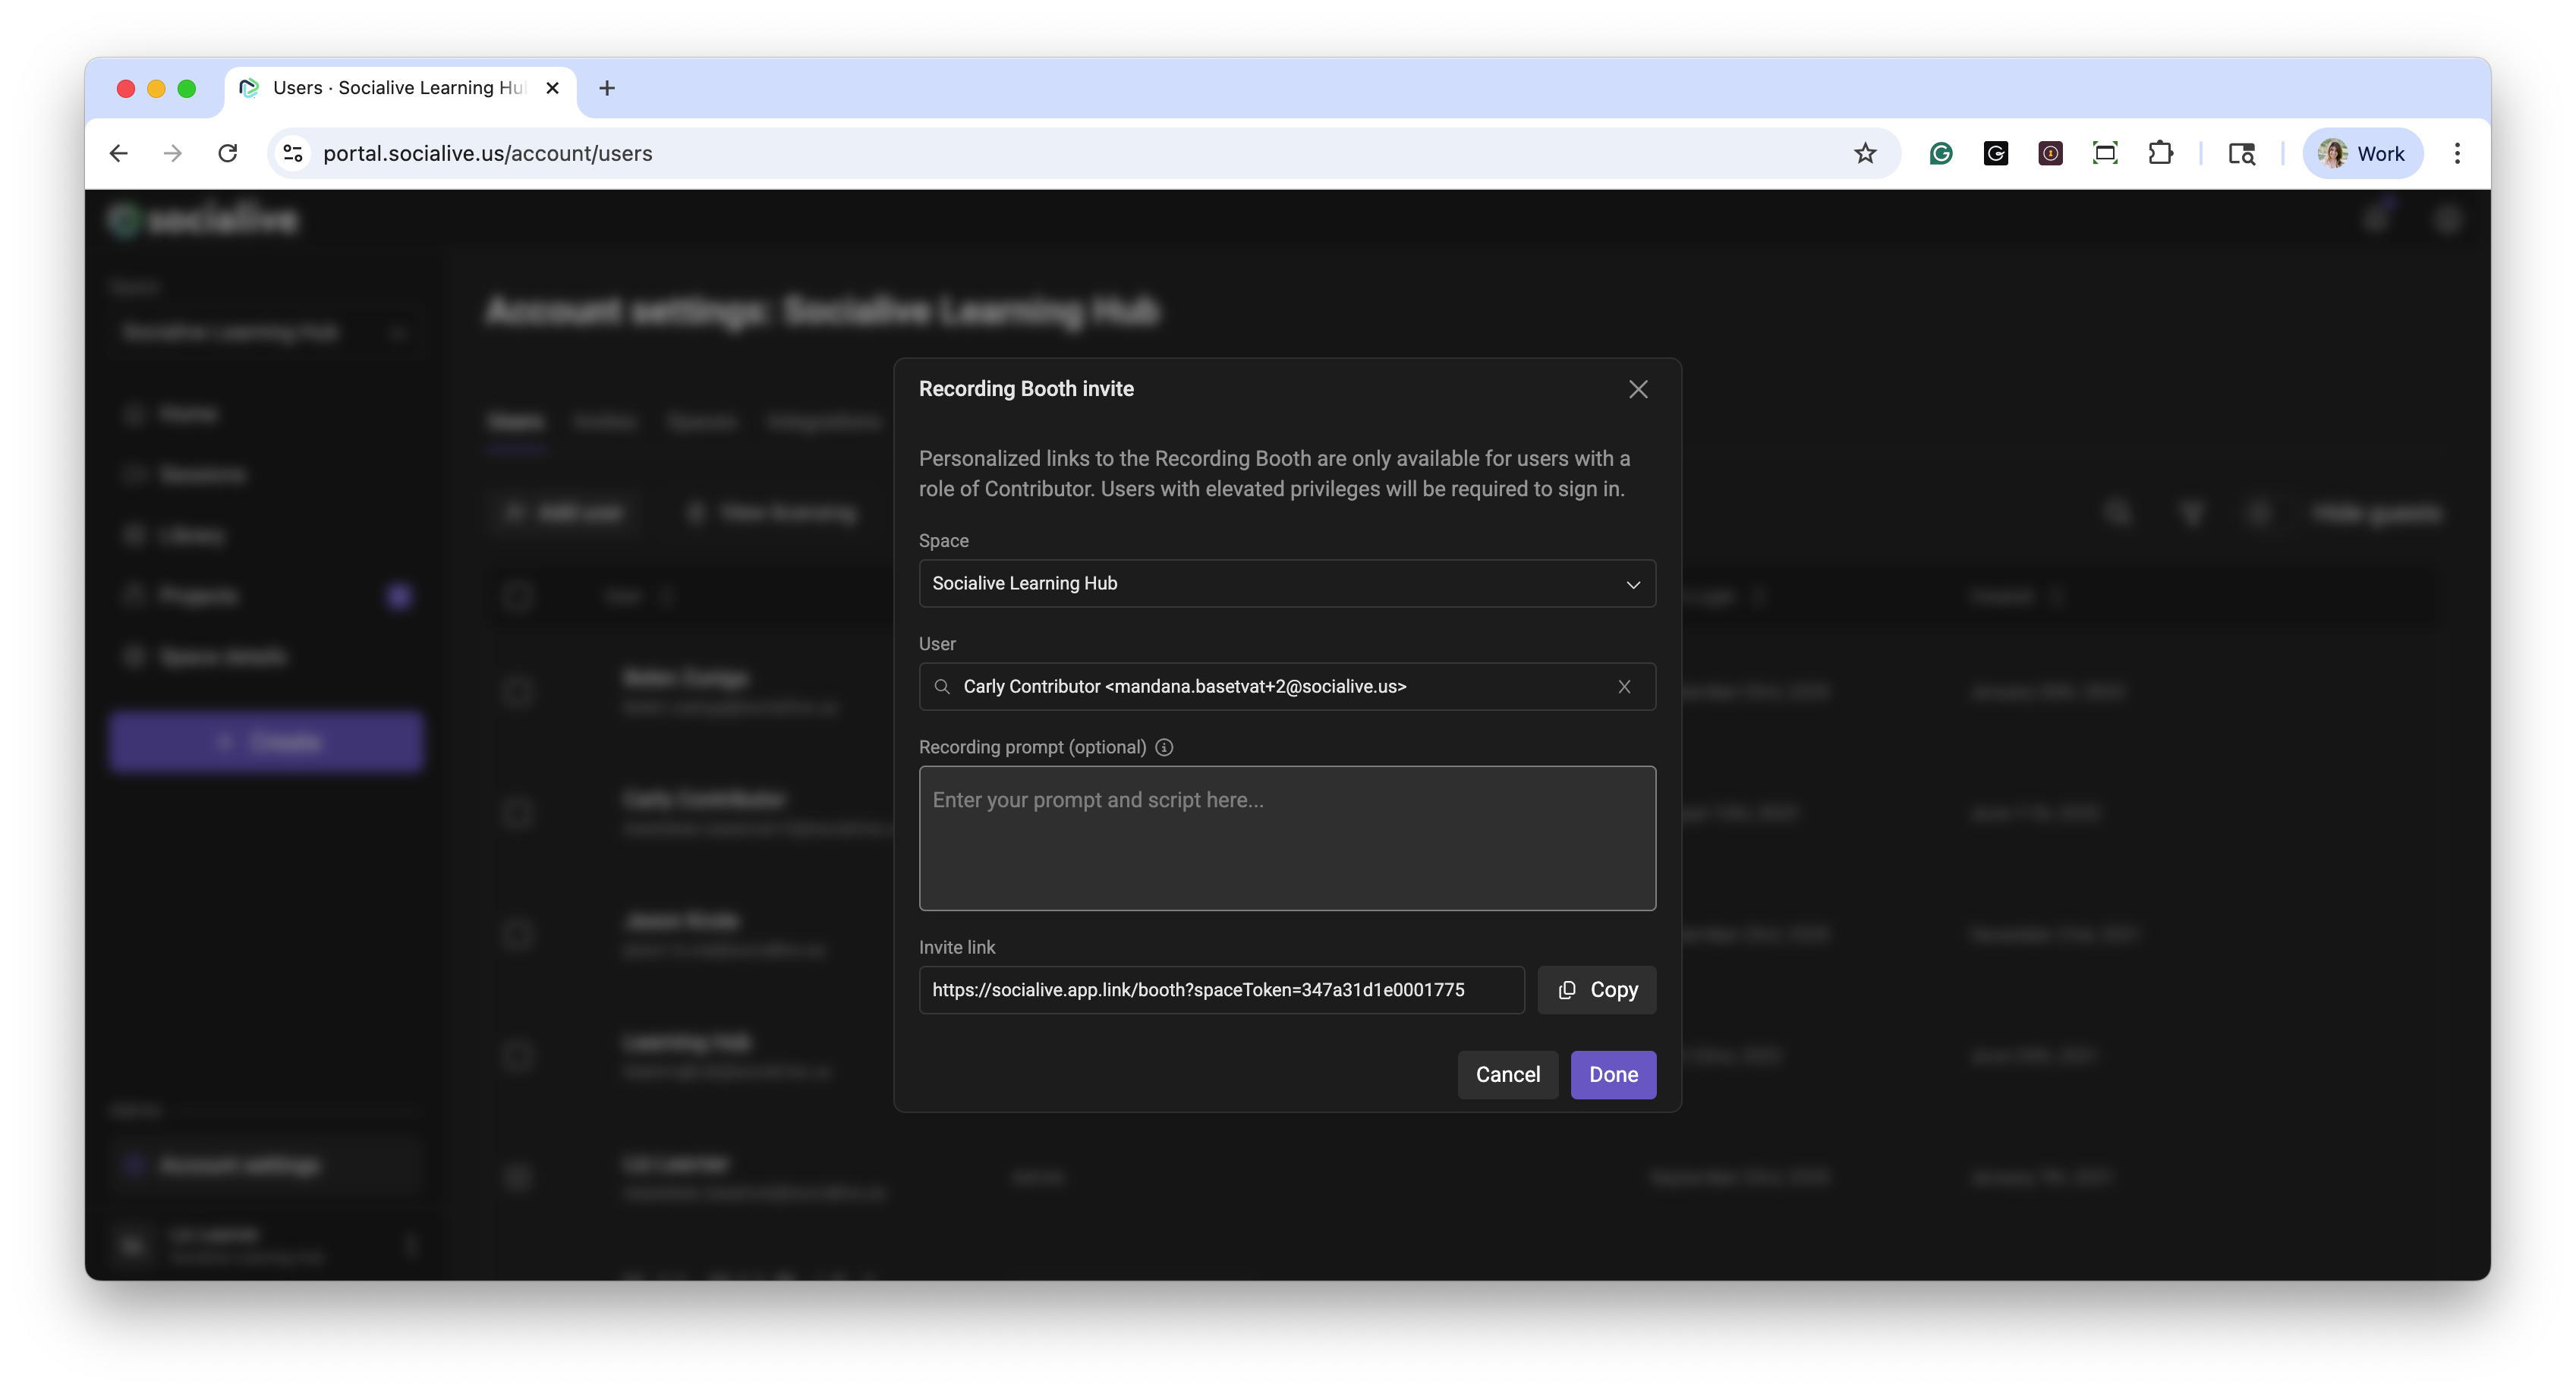Bookmark this page with star icon
Screen dimensions: 2576x1393
(1865, 153)
